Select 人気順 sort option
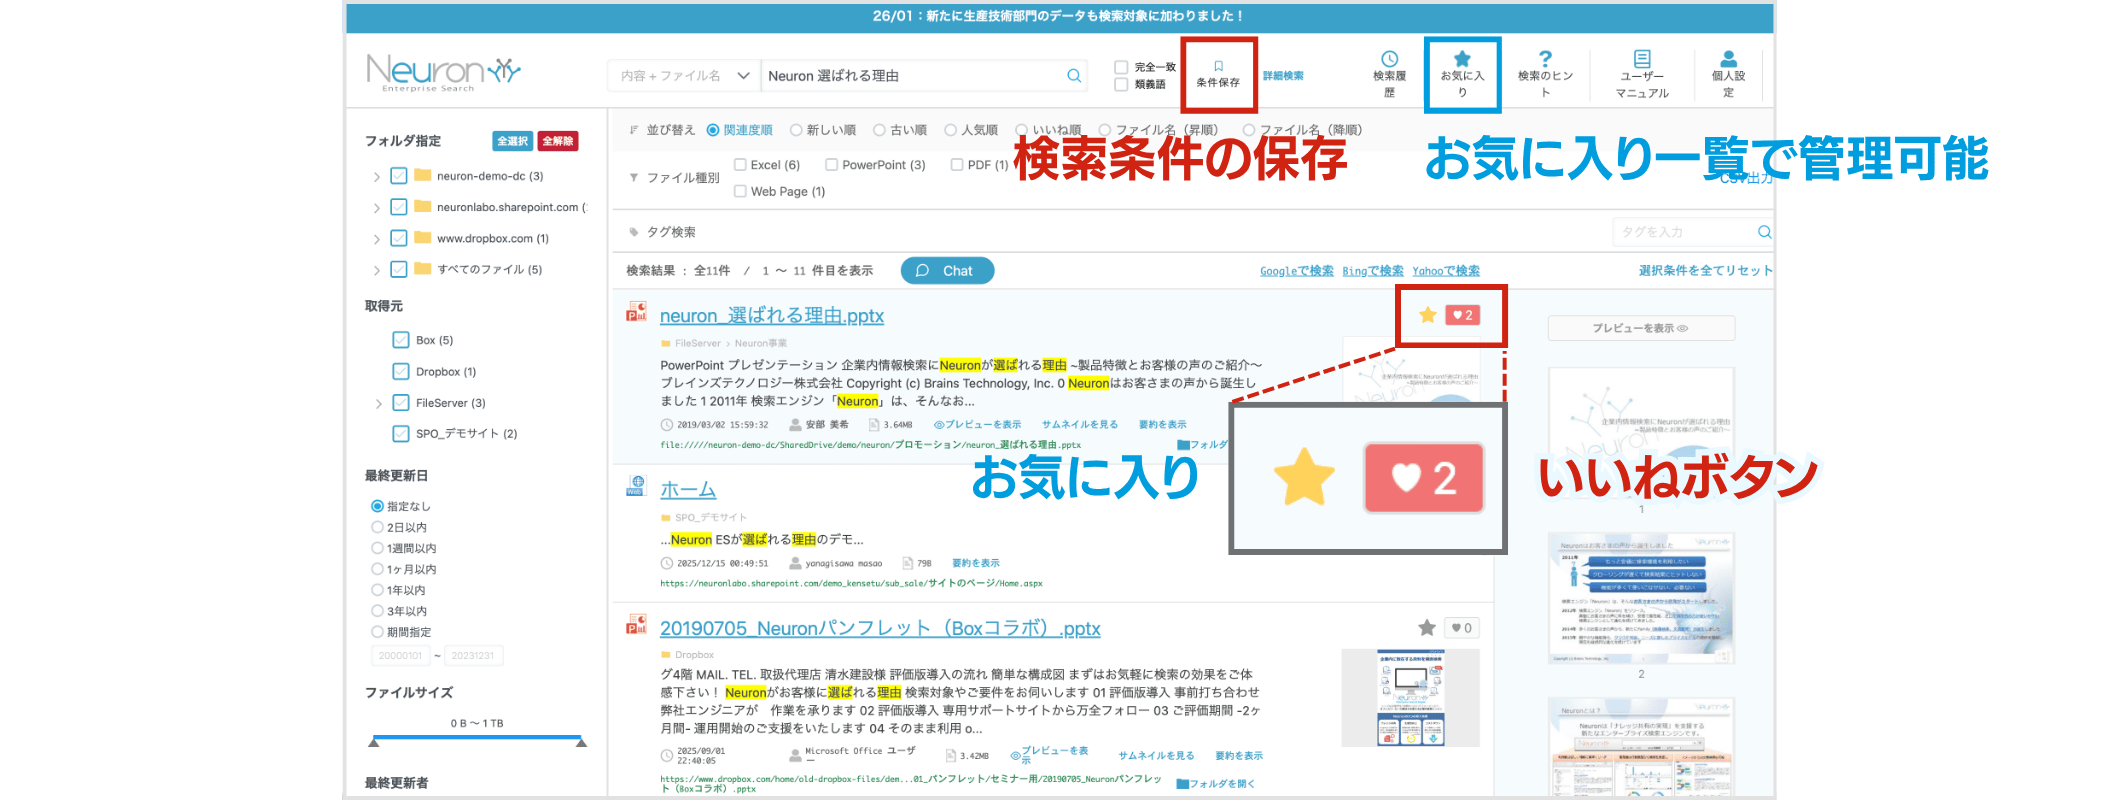Screen dimensions: 2120x800 point(951,130)
